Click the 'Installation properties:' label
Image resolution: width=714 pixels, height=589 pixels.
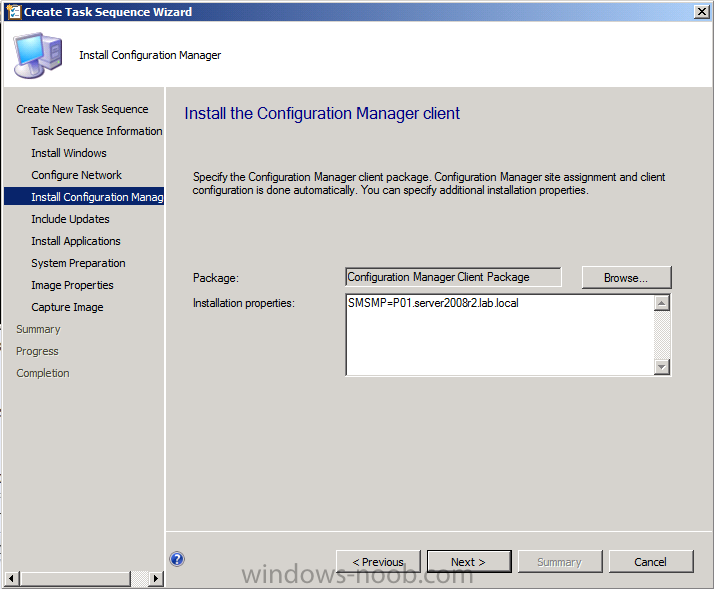point(244,303)
